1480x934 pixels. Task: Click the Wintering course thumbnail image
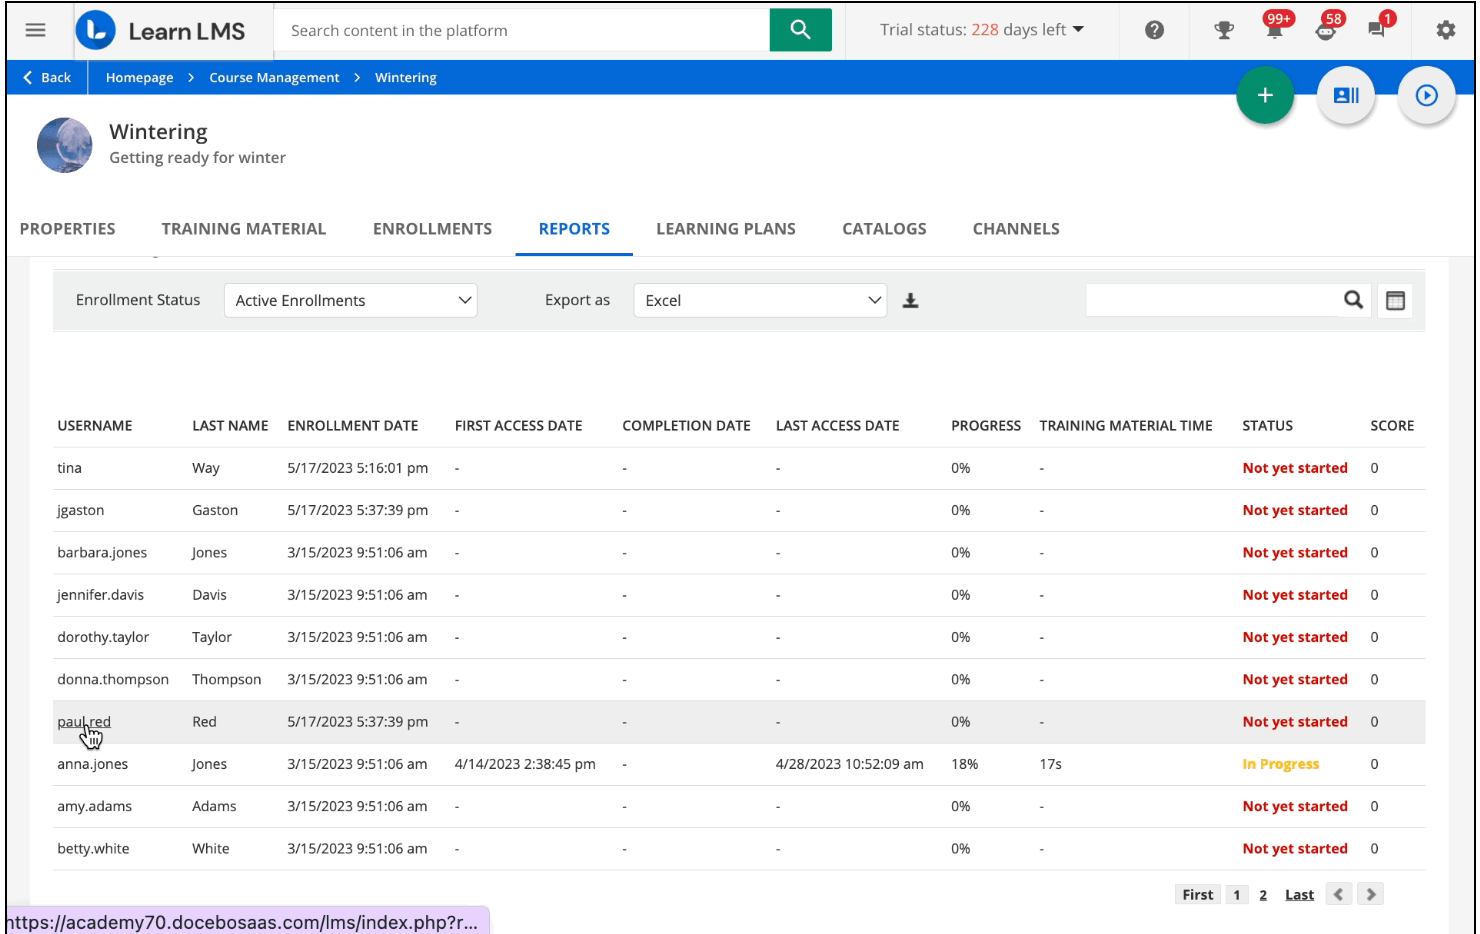pos(65,145)
